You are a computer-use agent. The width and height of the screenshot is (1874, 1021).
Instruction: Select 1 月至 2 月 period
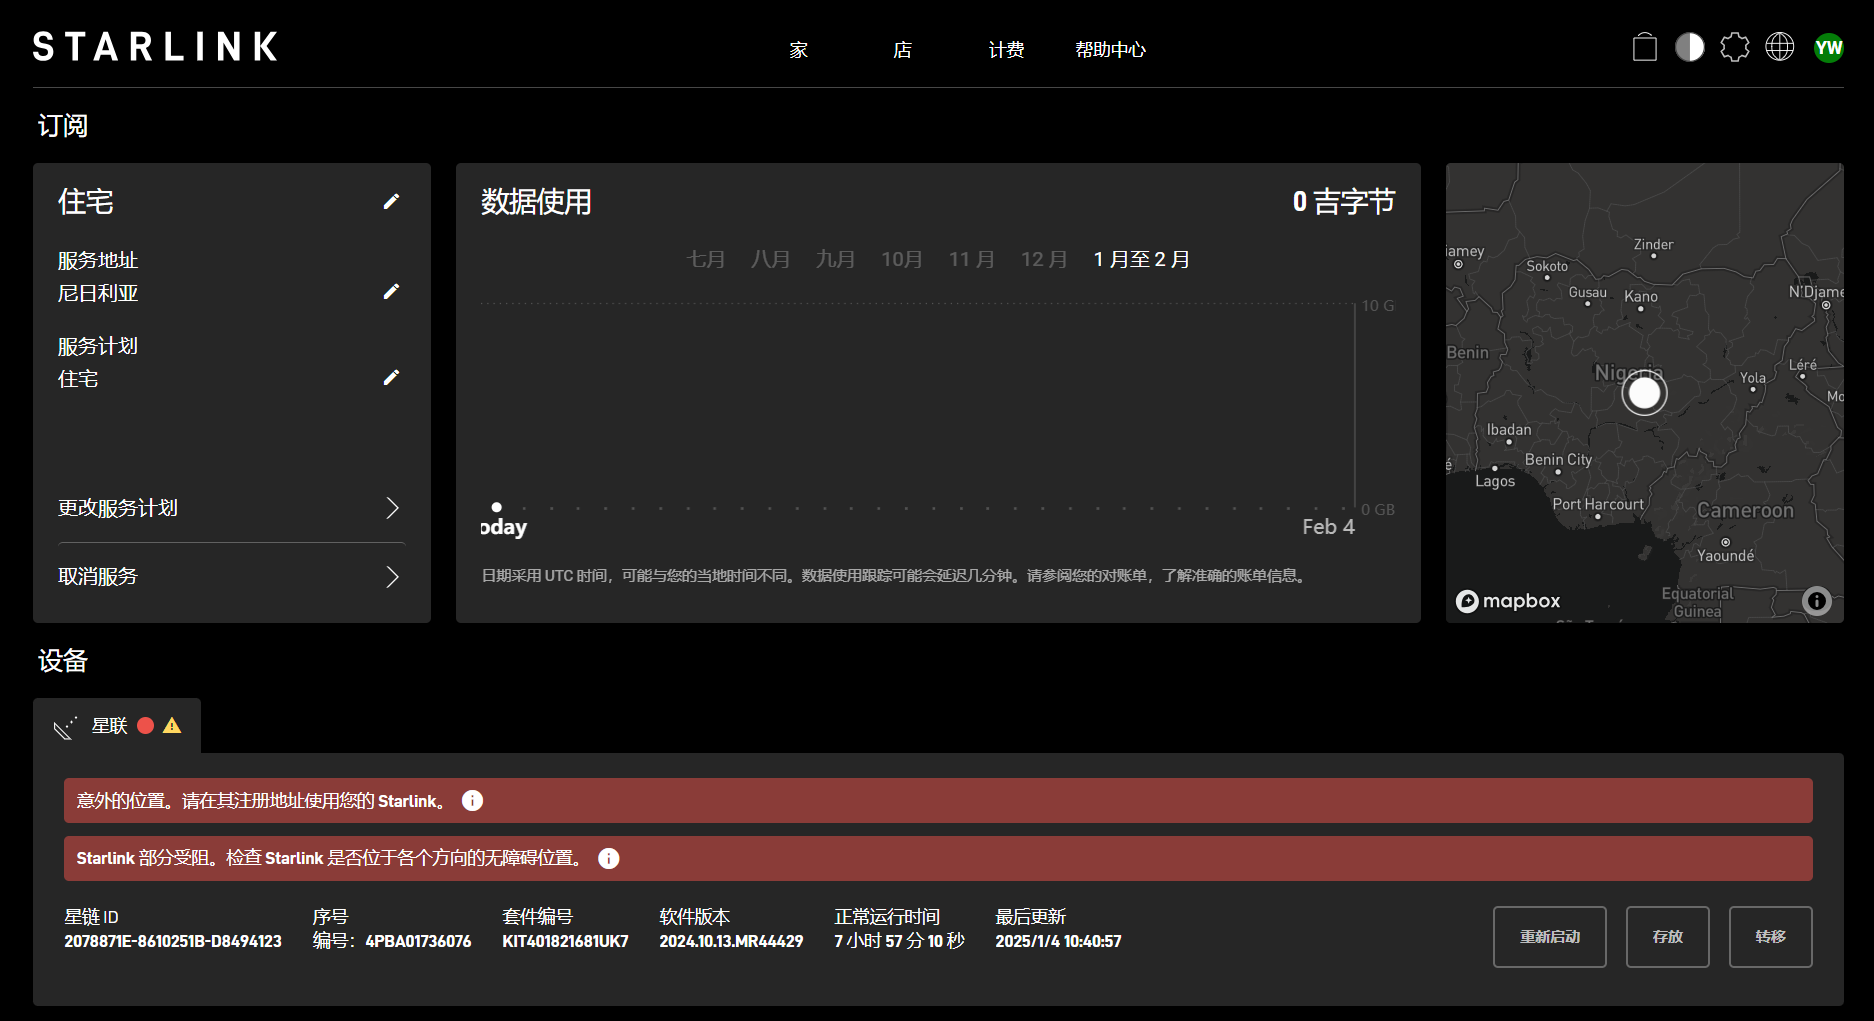(x=1142, y=260)
